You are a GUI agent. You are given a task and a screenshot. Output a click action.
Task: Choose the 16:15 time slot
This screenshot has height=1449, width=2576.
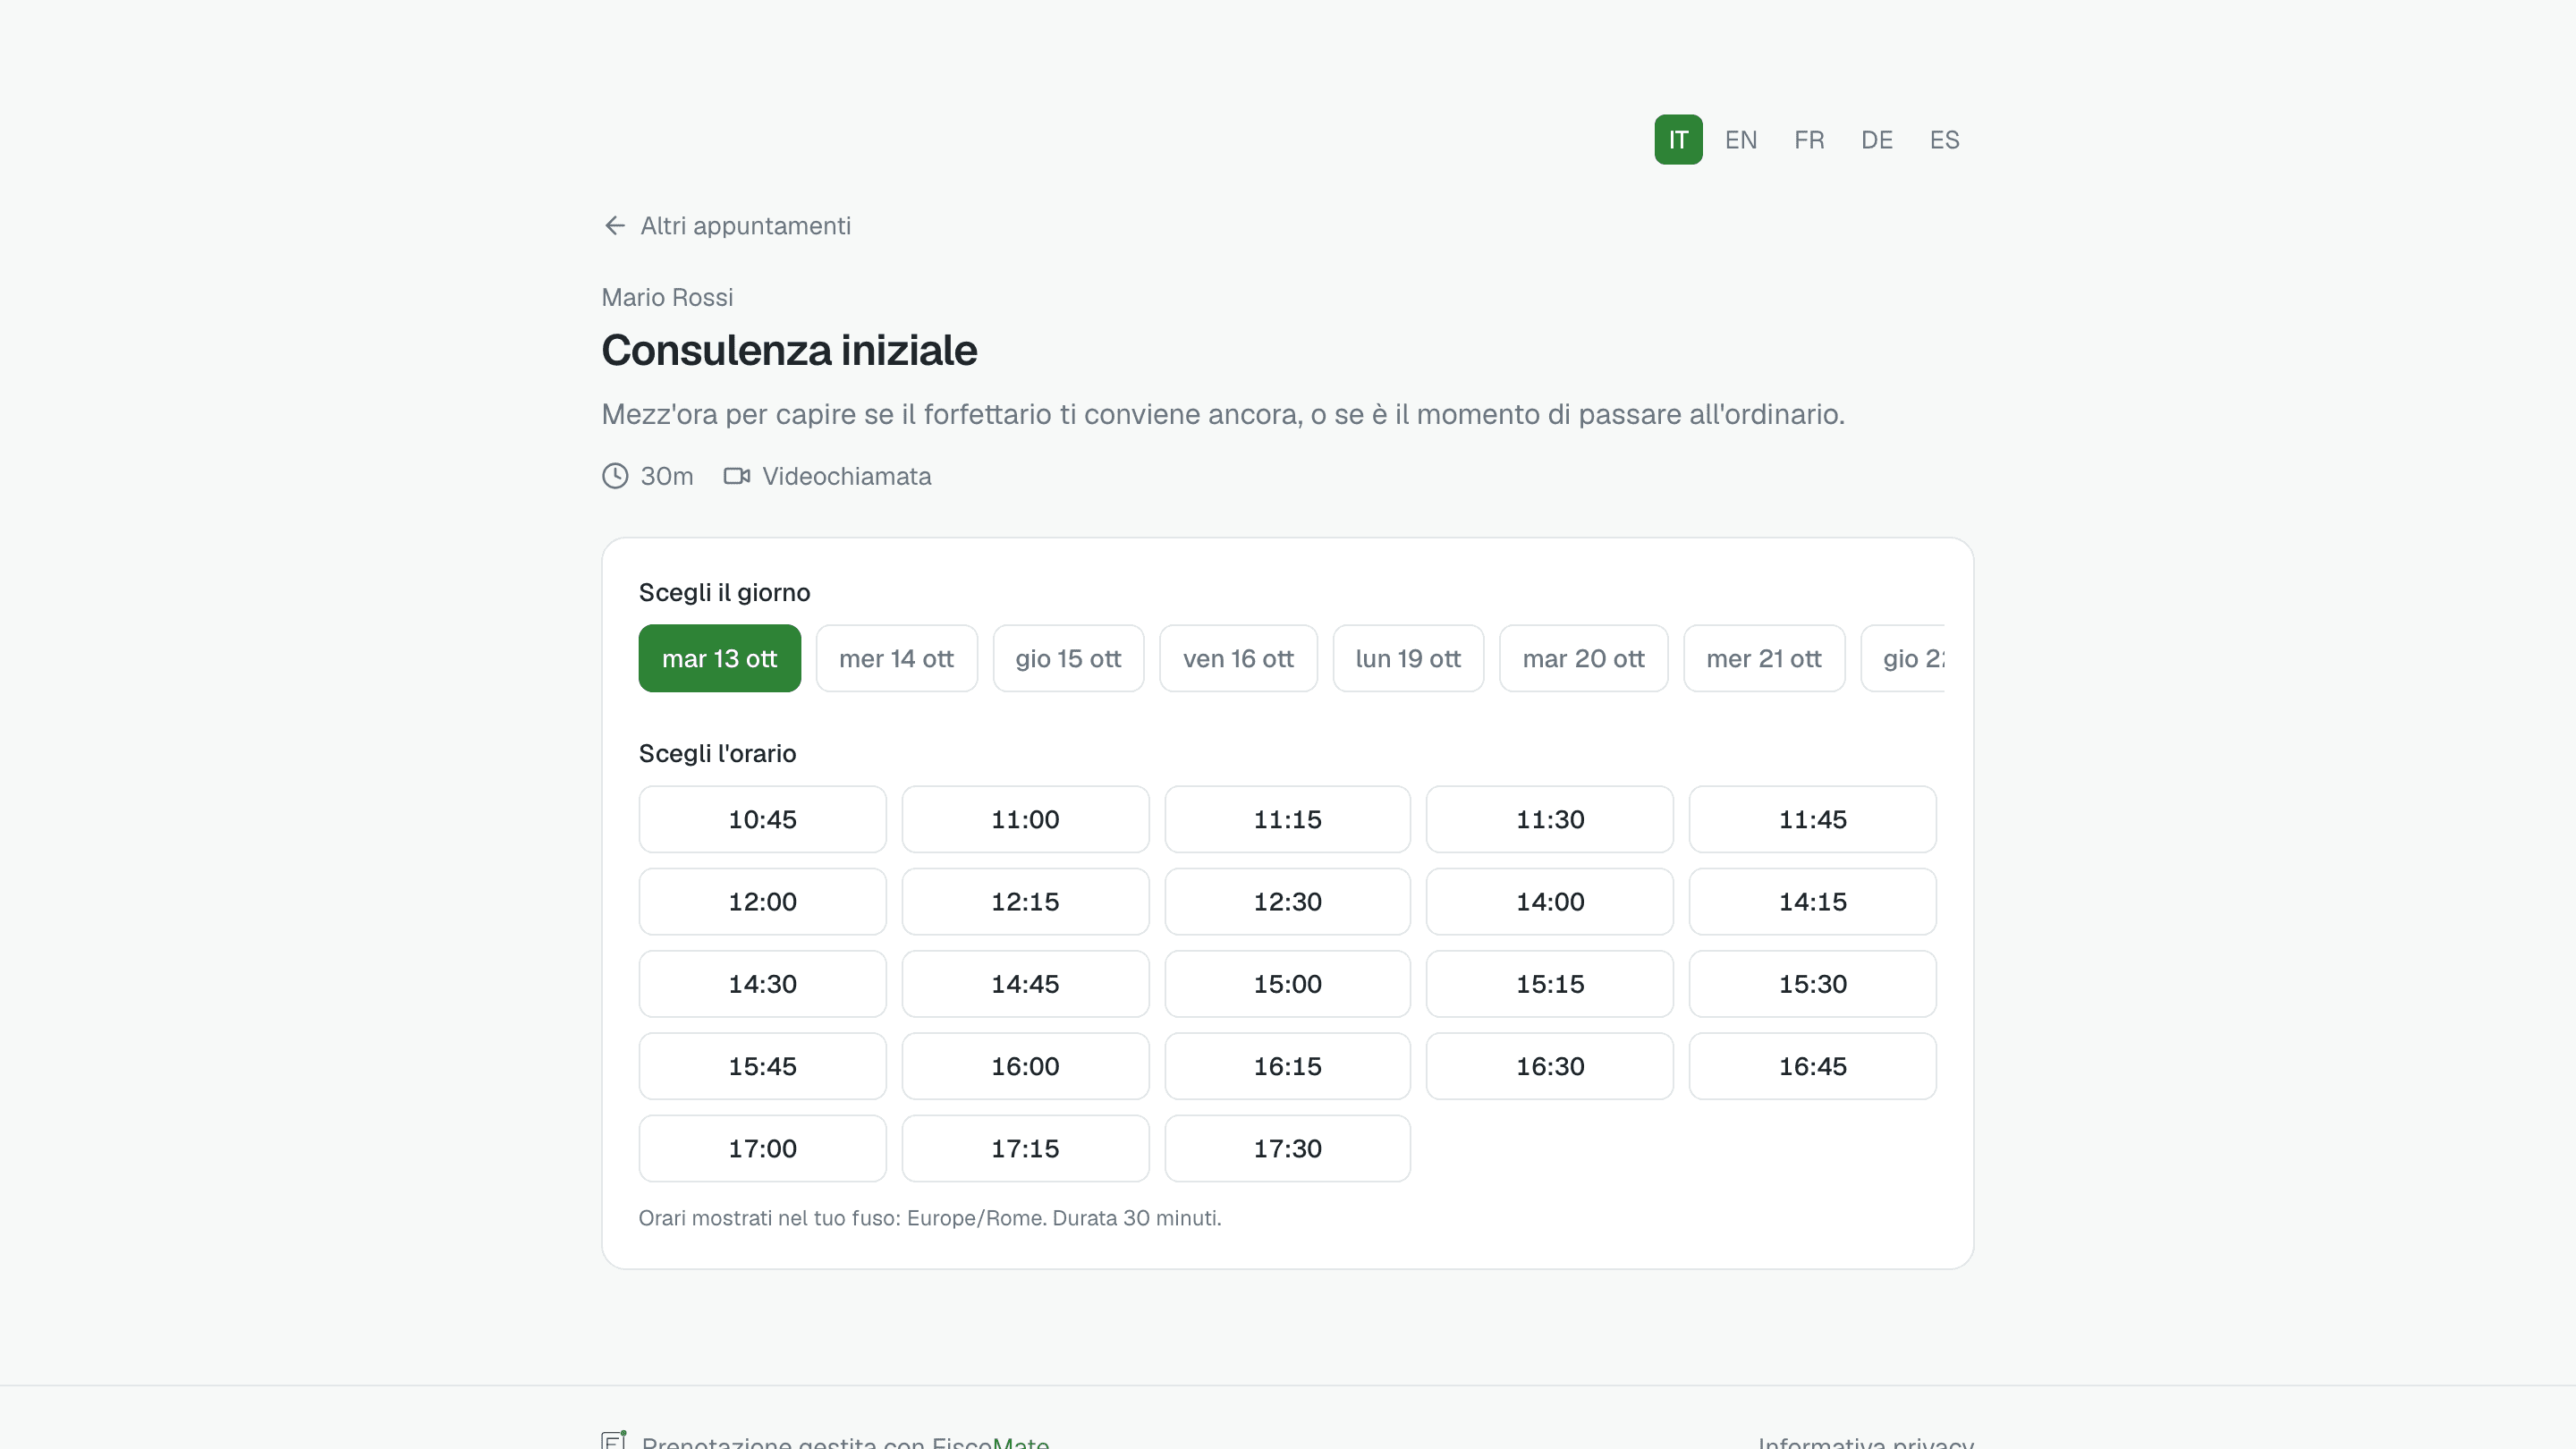1288,1067
